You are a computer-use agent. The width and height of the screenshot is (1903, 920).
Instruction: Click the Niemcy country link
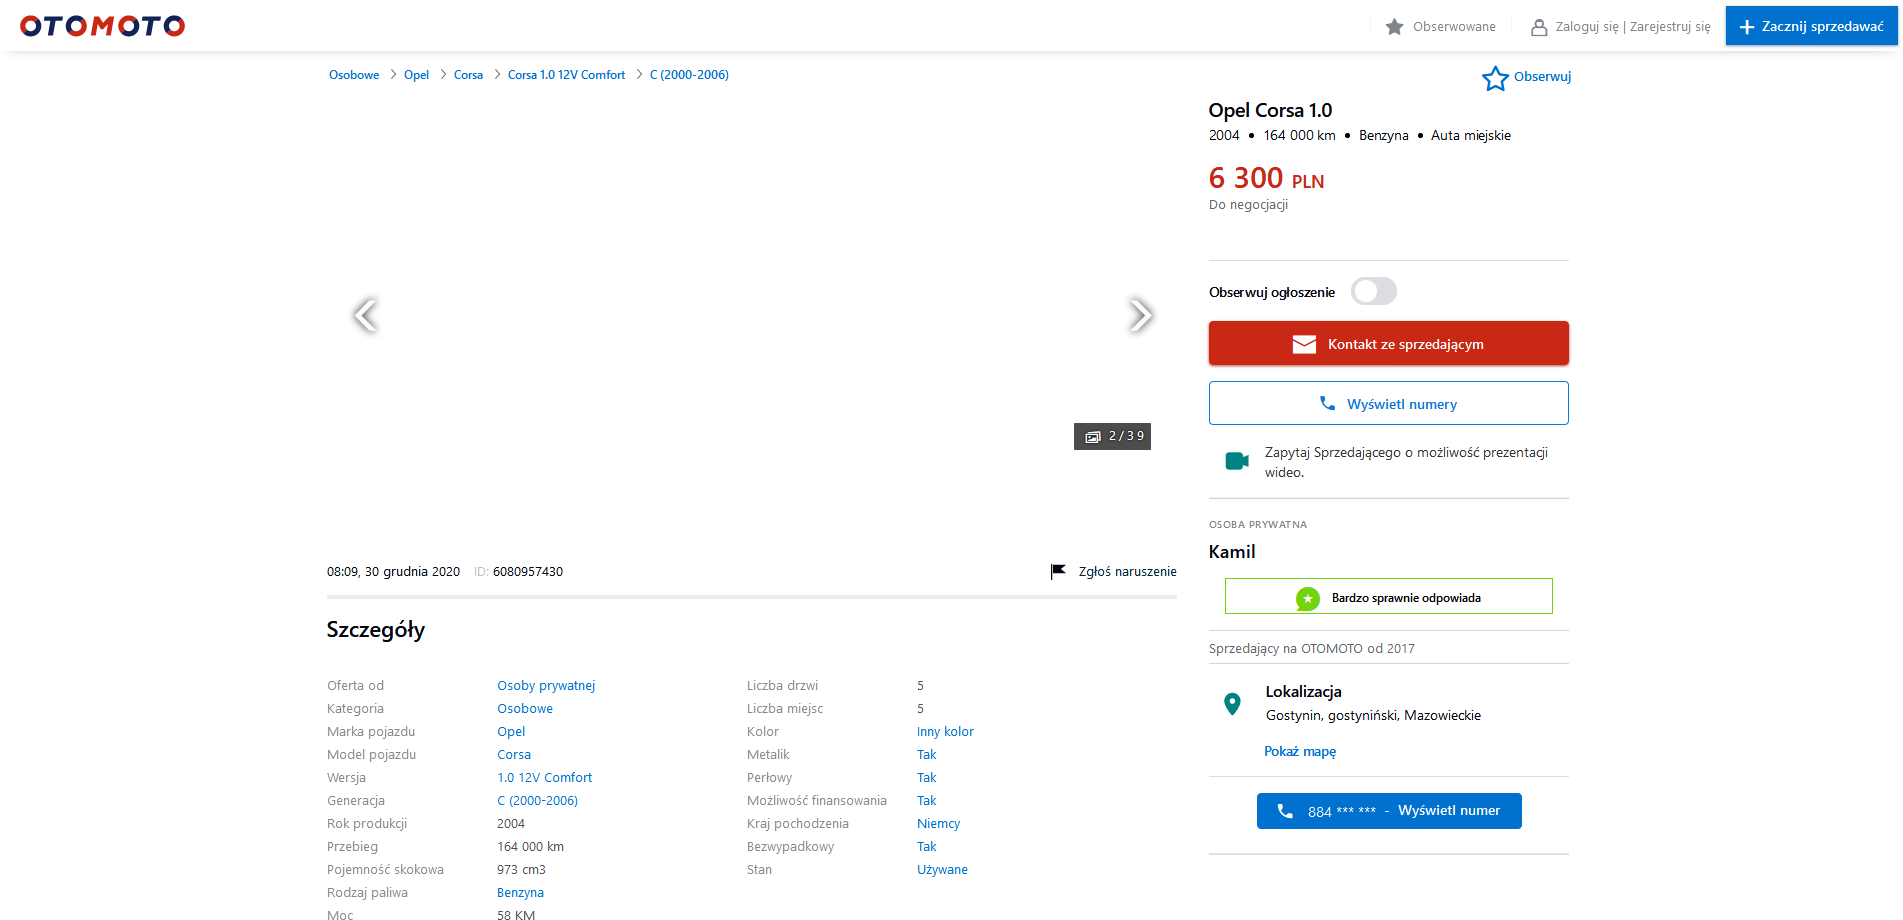coord(938,824)
